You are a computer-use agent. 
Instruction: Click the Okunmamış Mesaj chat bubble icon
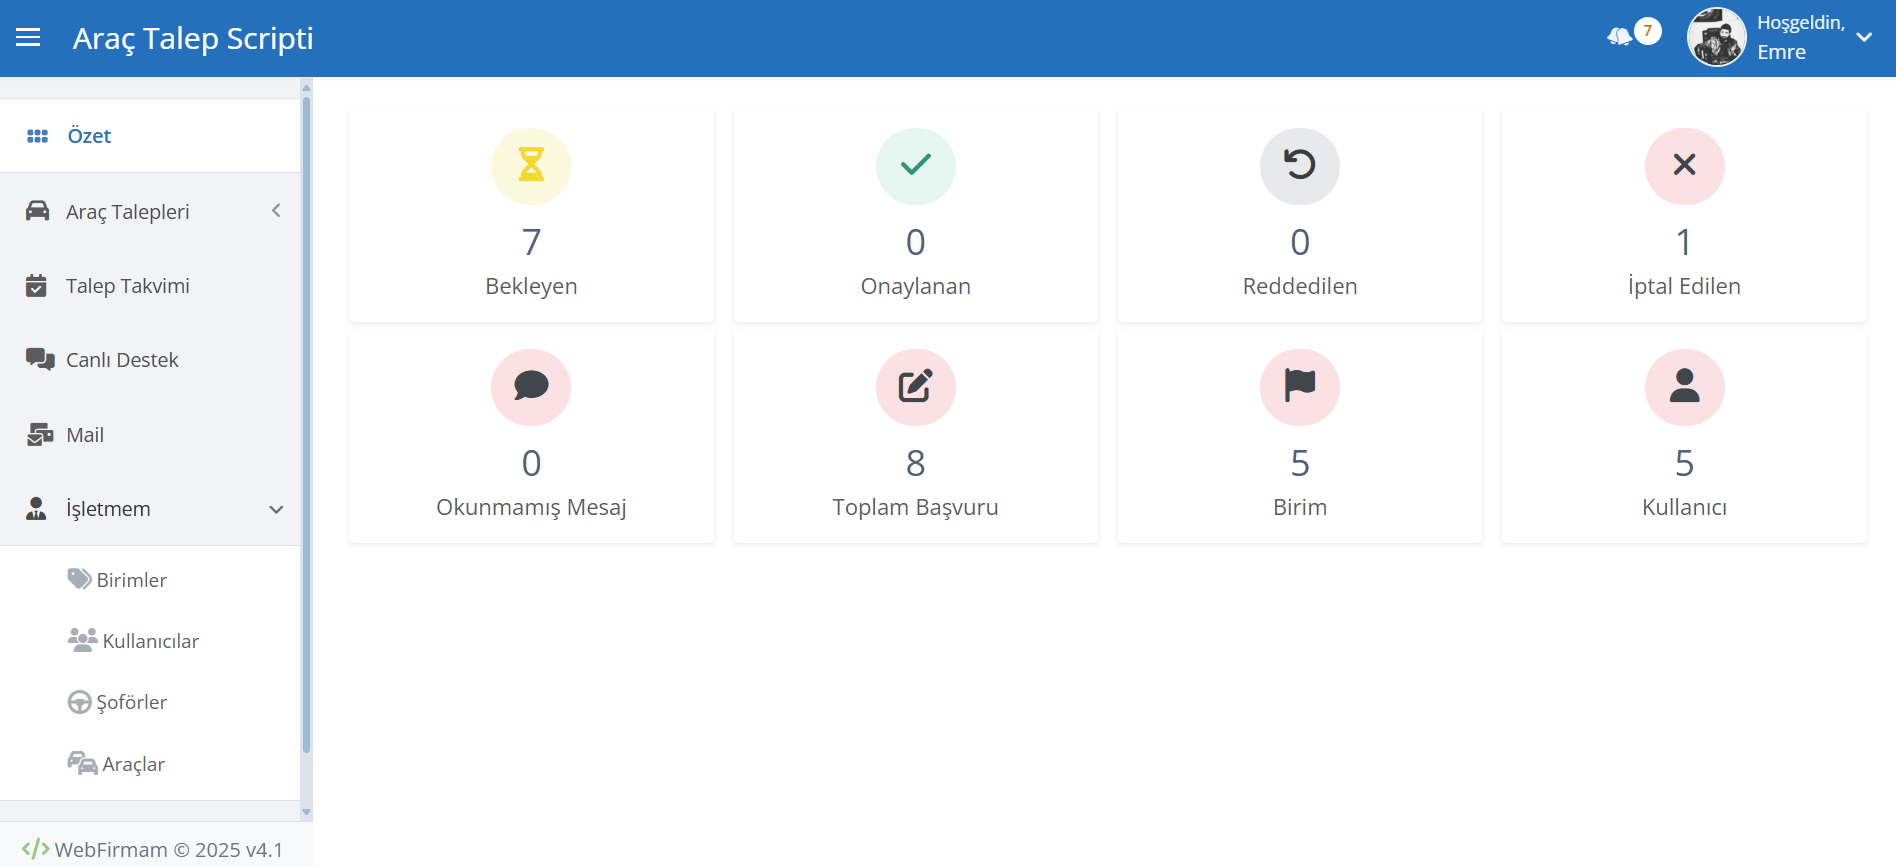(x=531, y=386)
